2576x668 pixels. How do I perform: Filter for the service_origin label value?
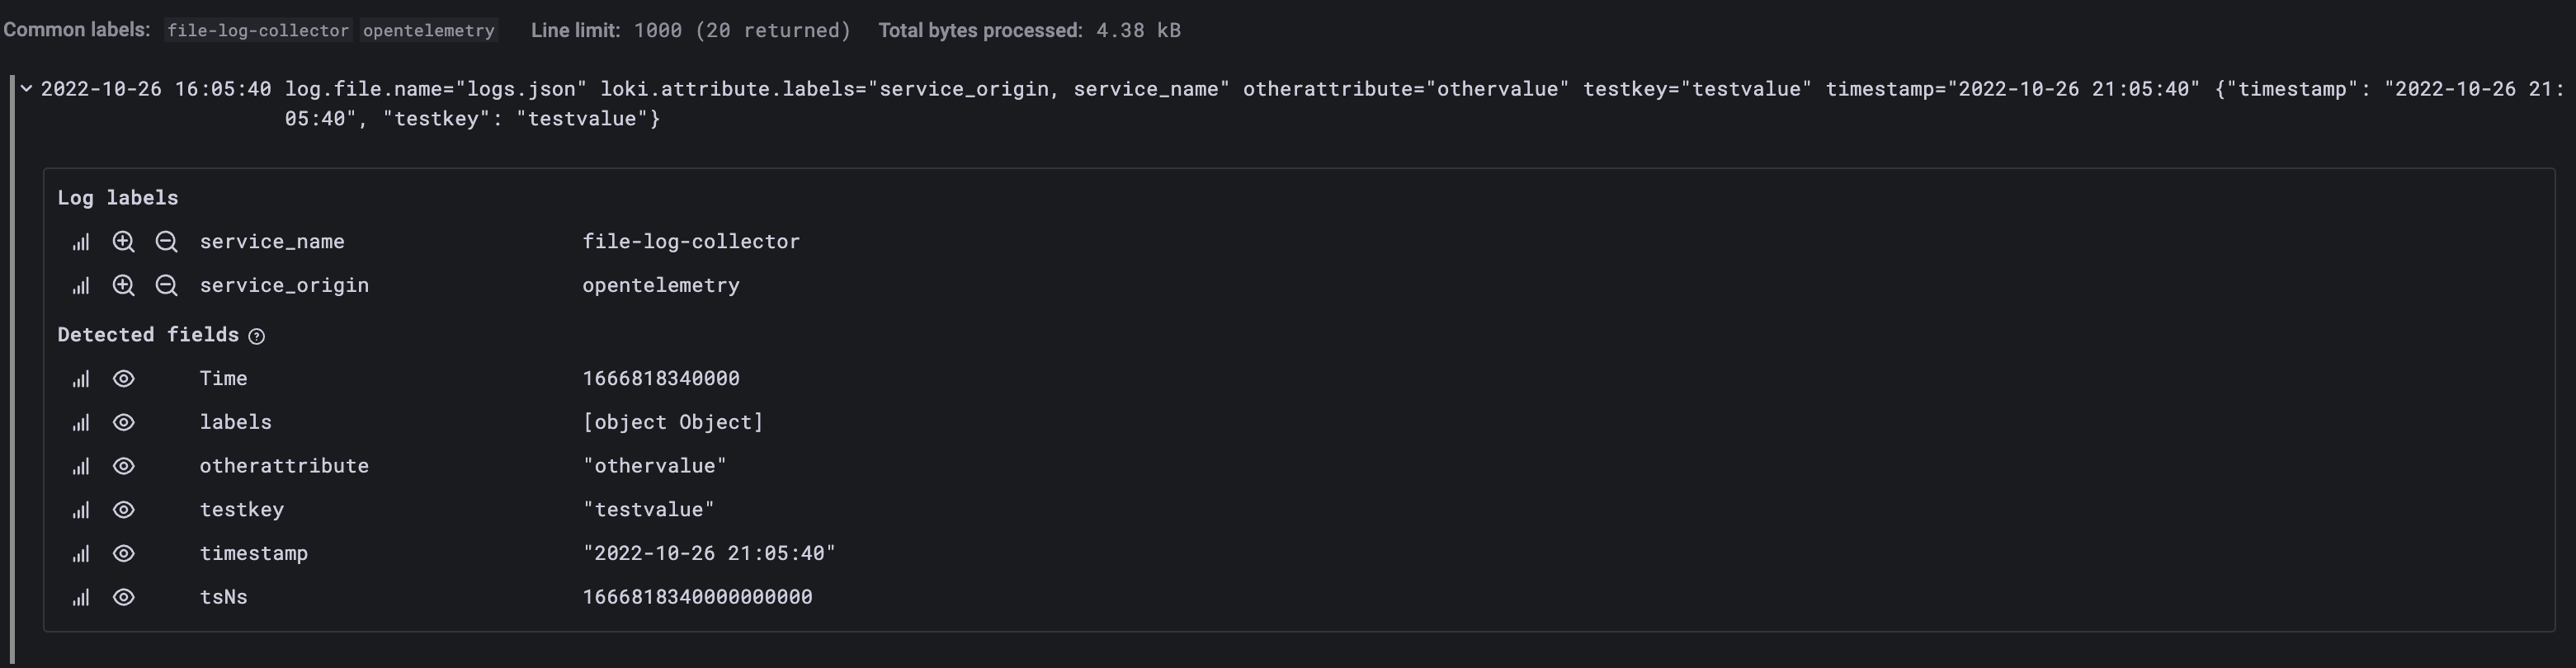pyautogui.click(x=123, y=285)
